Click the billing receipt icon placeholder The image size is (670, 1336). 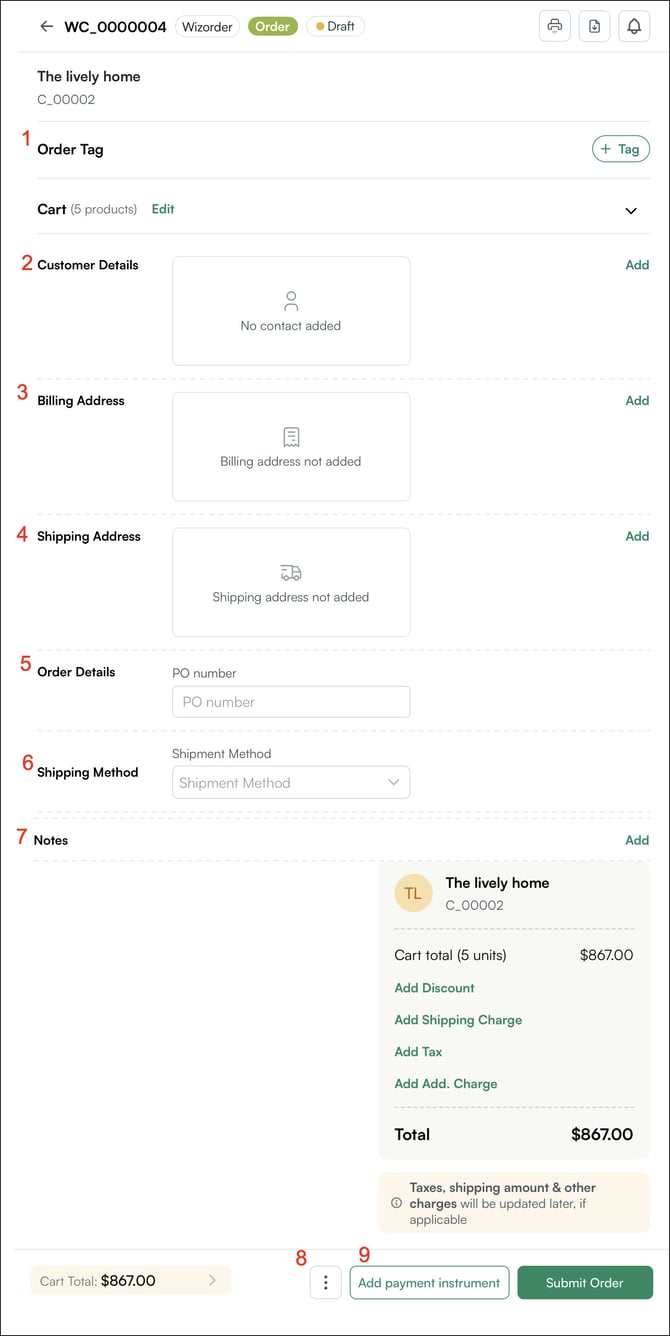290,436
